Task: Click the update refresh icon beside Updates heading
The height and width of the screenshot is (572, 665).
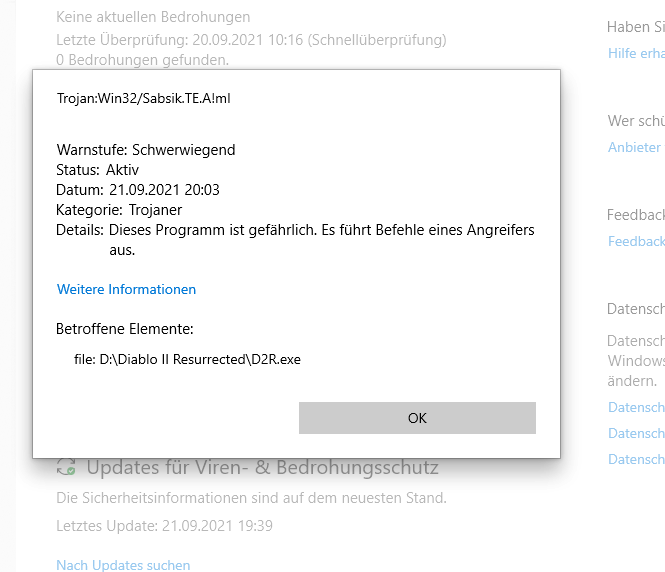Action: click(66, 467)
